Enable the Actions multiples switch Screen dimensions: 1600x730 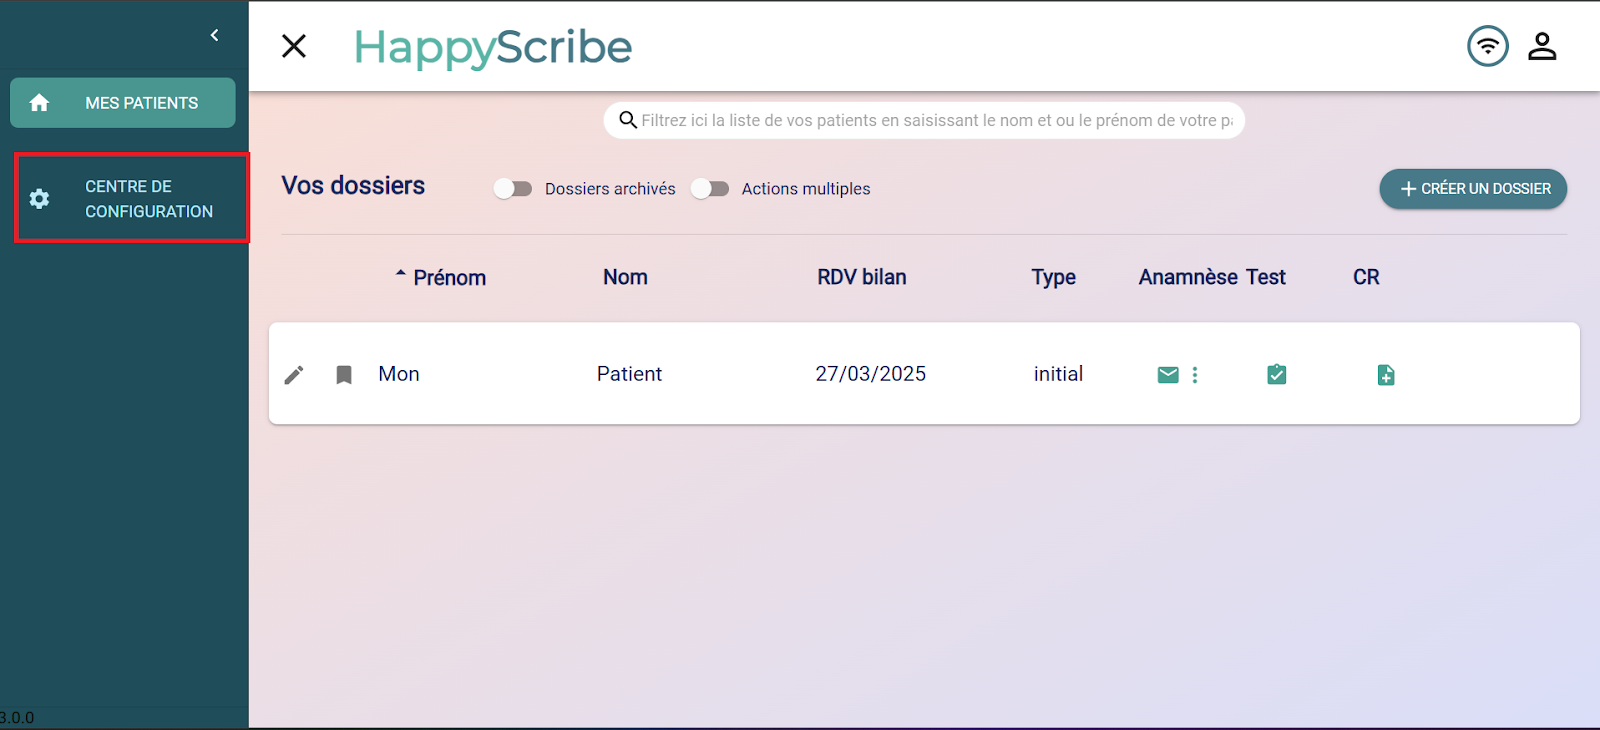point(710,188)
